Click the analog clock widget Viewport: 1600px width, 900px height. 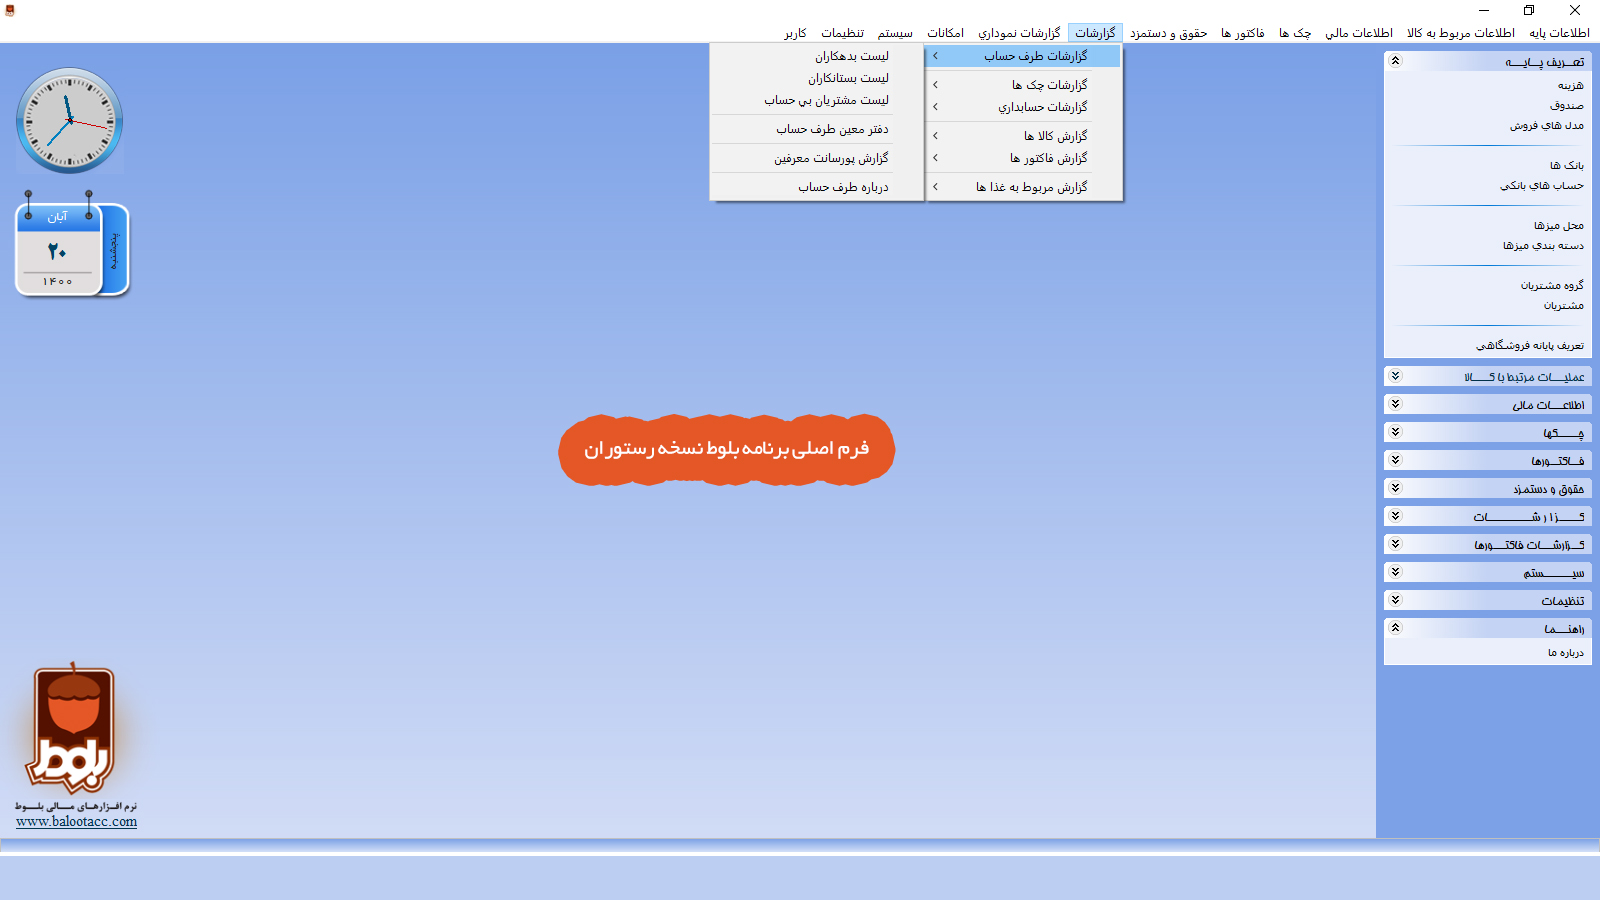point(69,121)
